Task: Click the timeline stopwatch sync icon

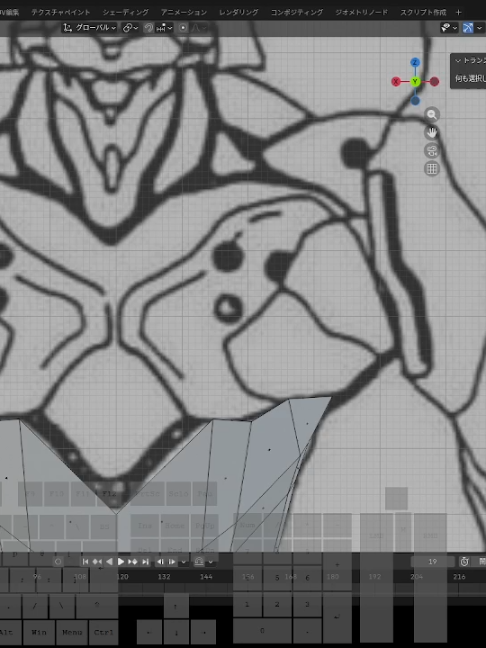Action: pyautogui.click(x=465, y=561)
